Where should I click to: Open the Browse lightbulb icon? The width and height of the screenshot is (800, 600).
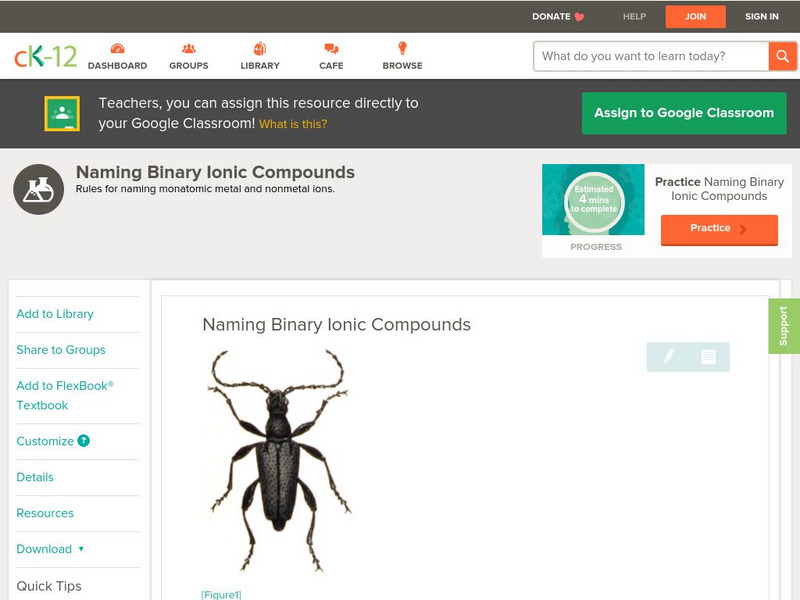402,48
